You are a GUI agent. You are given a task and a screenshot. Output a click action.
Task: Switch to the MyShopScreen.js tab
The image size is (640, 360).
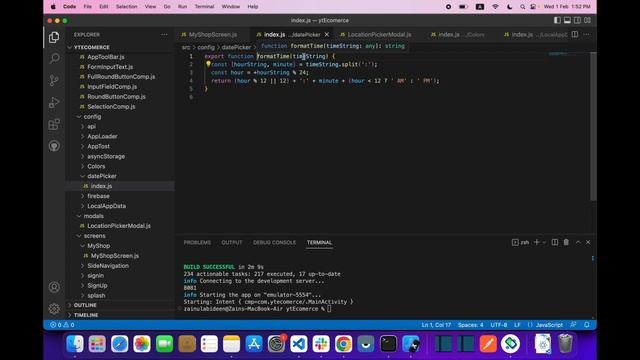click(x=213, y=35)
